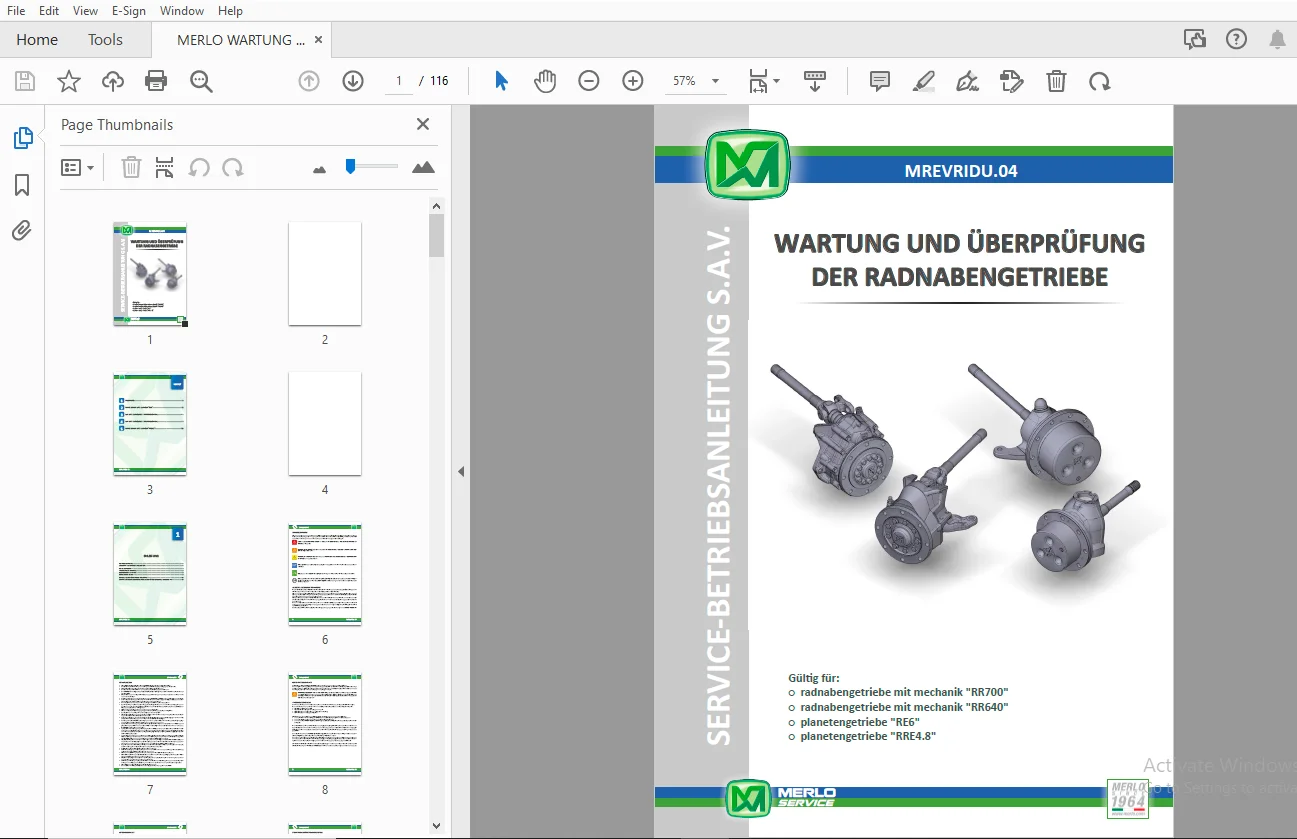Select the Highlight text tool
Image resolution: width=1297 pixels, height=839 pixels.
point(924,81)
